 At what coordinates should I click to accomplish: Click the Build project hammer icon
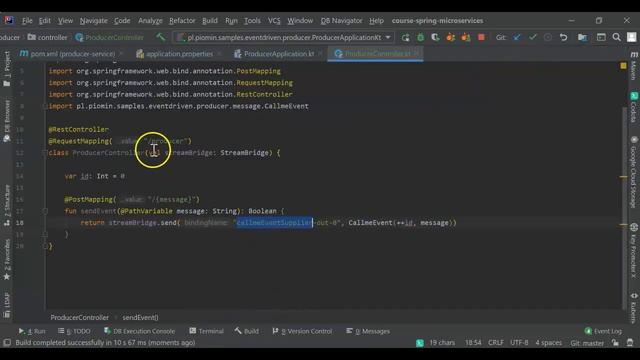[160, 37]
